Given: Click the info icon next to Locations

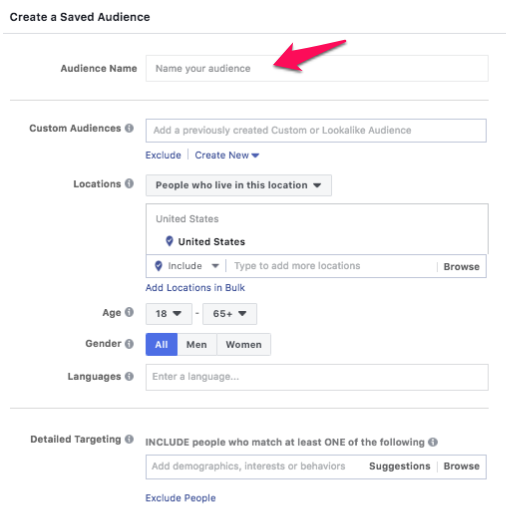Looking at the screenshot, I should (x=129, y=183).
